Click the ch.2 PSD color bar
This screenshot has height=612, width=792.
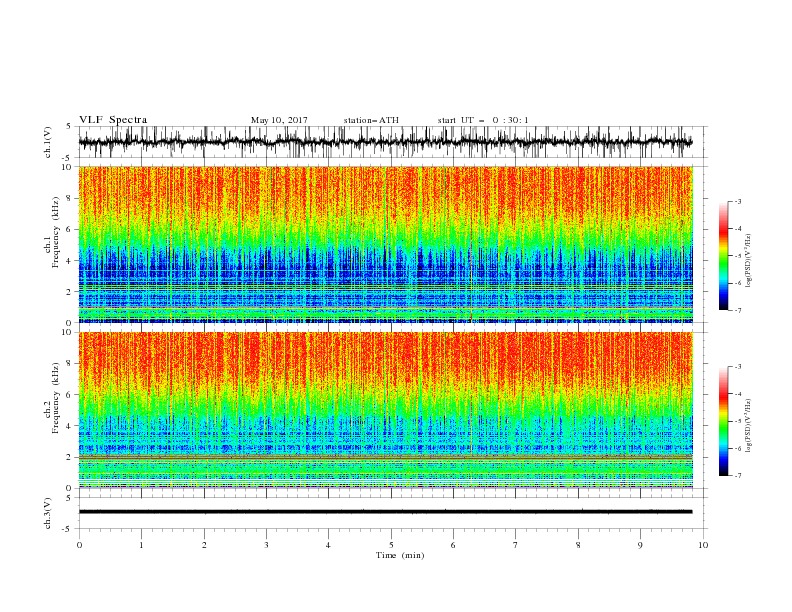pos(724,421)
